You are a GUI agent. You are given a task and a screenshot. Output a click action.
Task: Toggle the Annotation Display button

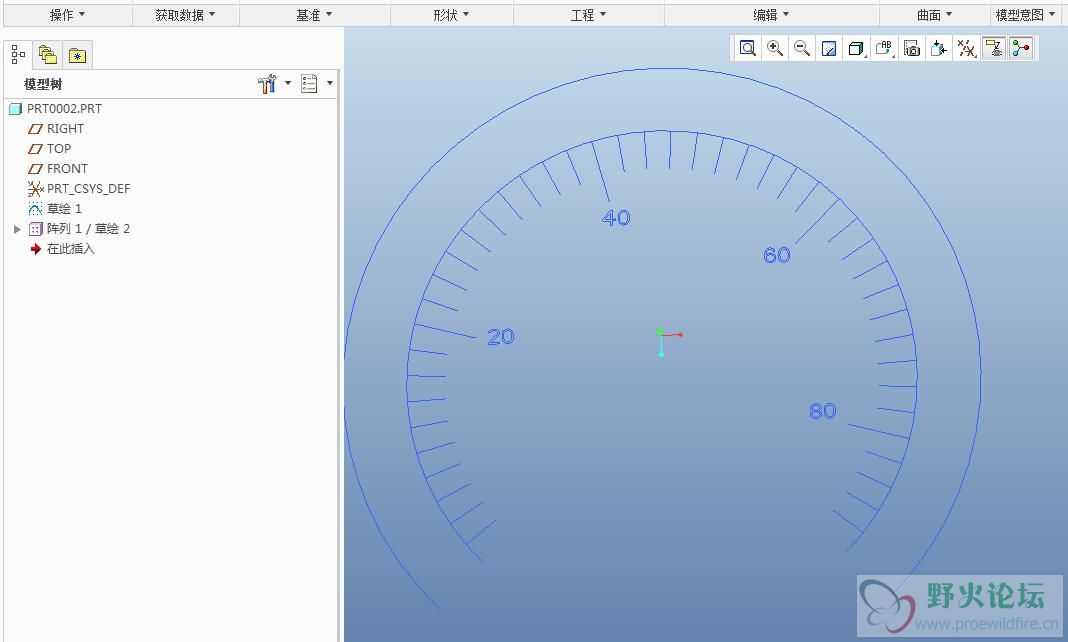pyautogui.click(x=994, y=48)
